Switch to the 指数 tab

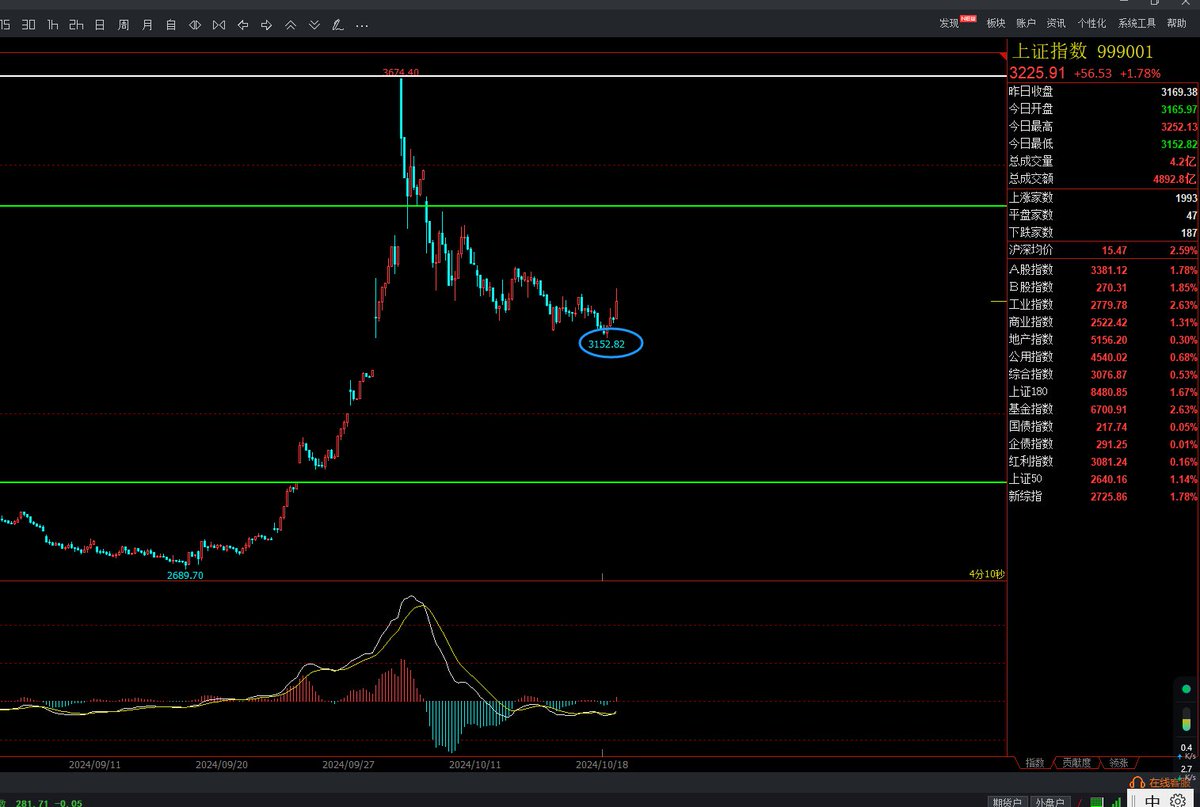(1034, 762)
